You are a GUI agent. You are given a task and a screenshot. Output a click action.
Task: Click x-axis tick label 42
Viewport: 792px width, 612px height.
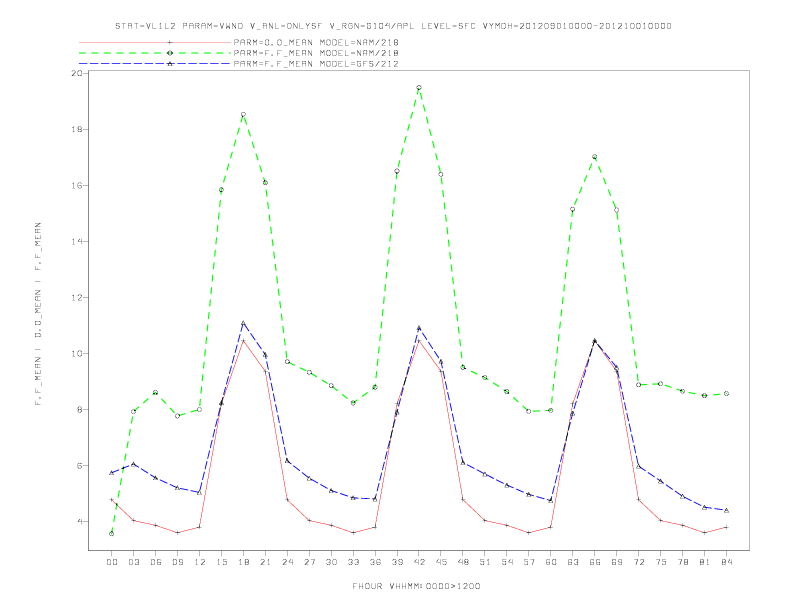419,562
